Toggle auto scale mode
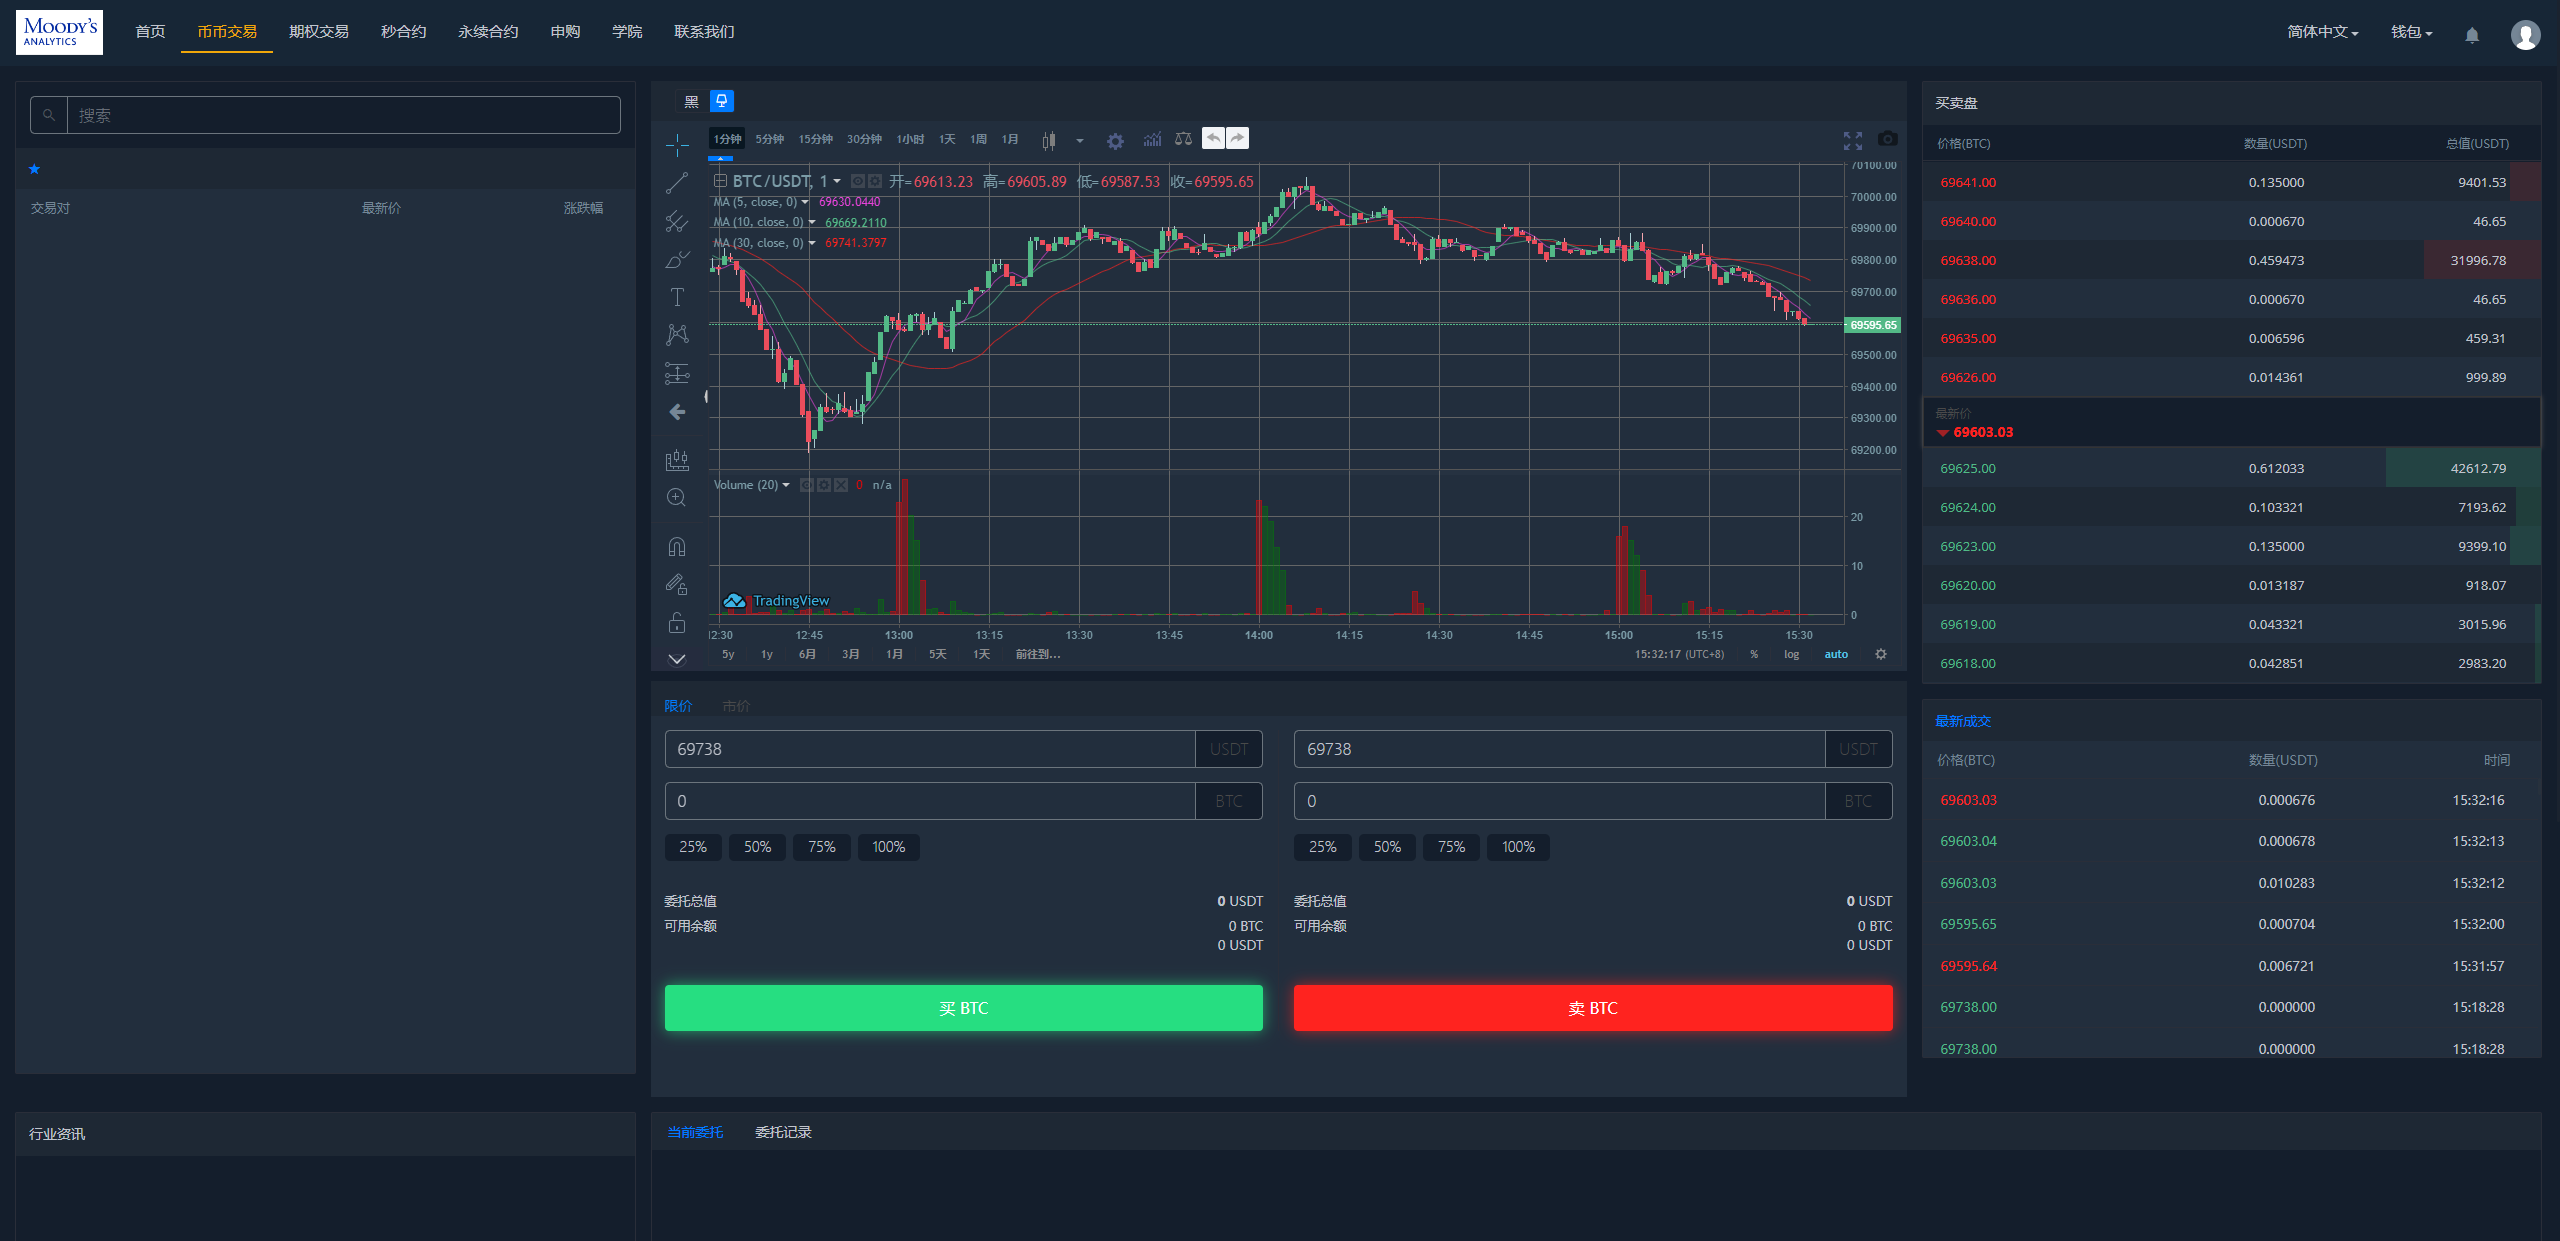Image resolution: width=2560 pixels, height=1241 pixels. click(x=1836, y=654)
